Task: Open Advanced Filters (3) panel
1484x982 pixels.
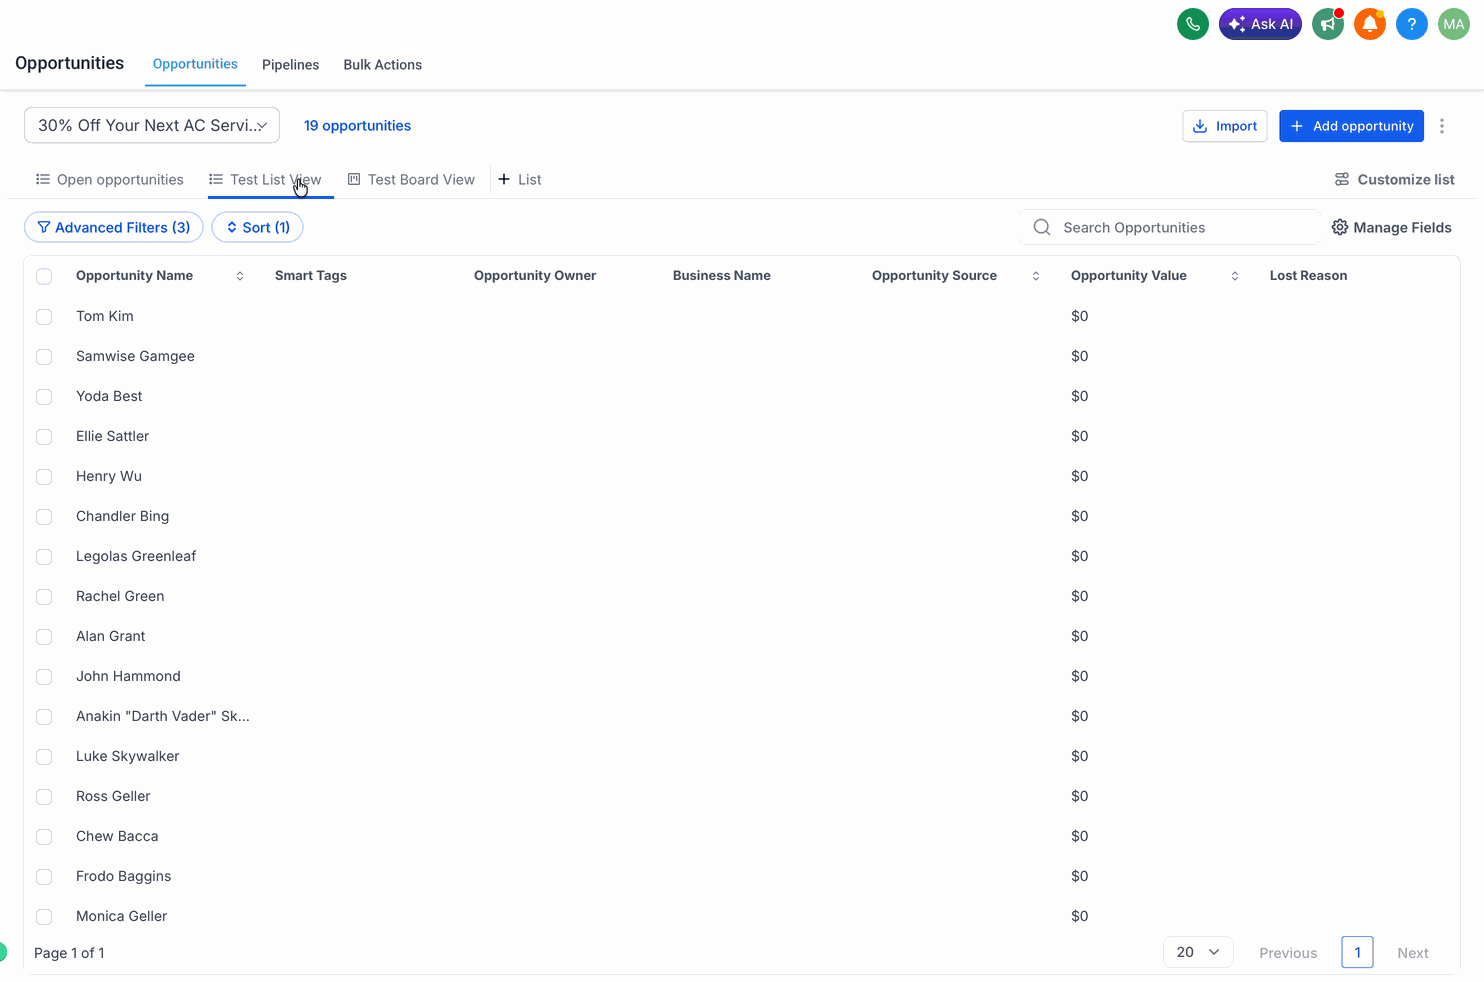Action: pyautogui.click(x=114, y=228)
